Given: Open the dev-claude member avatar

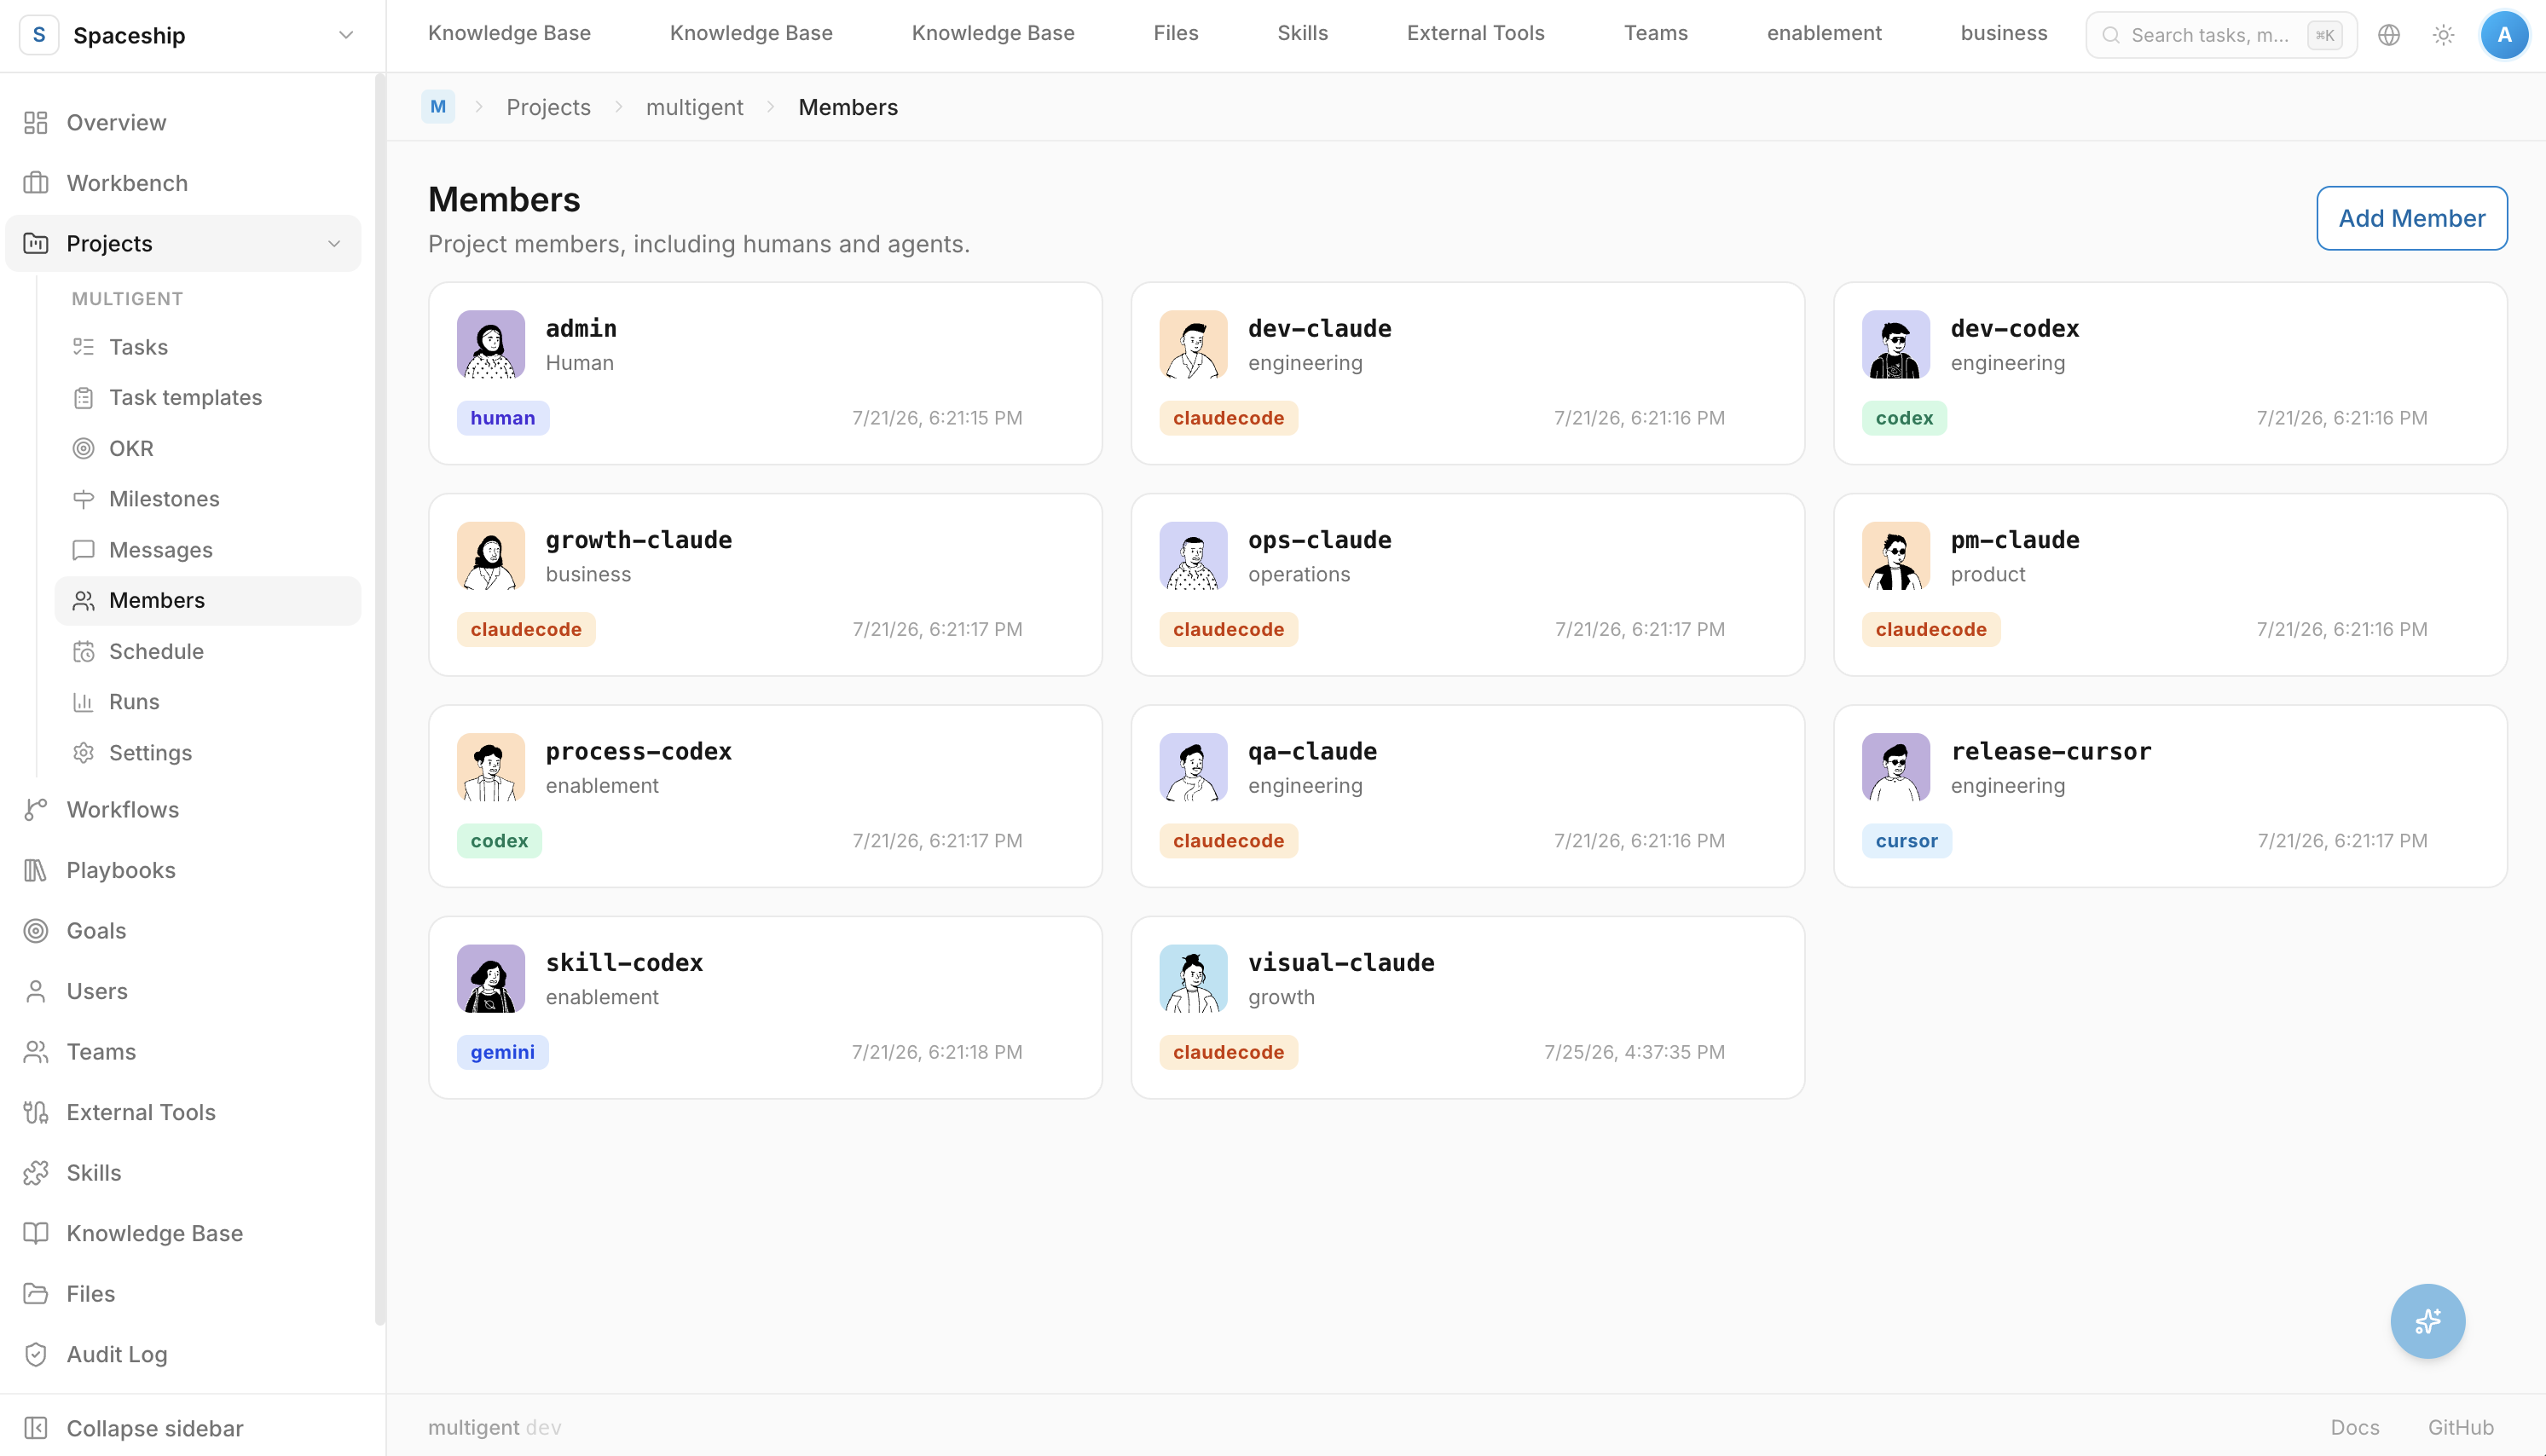Looking at the screenshot, I should (x=1193, y=344).
